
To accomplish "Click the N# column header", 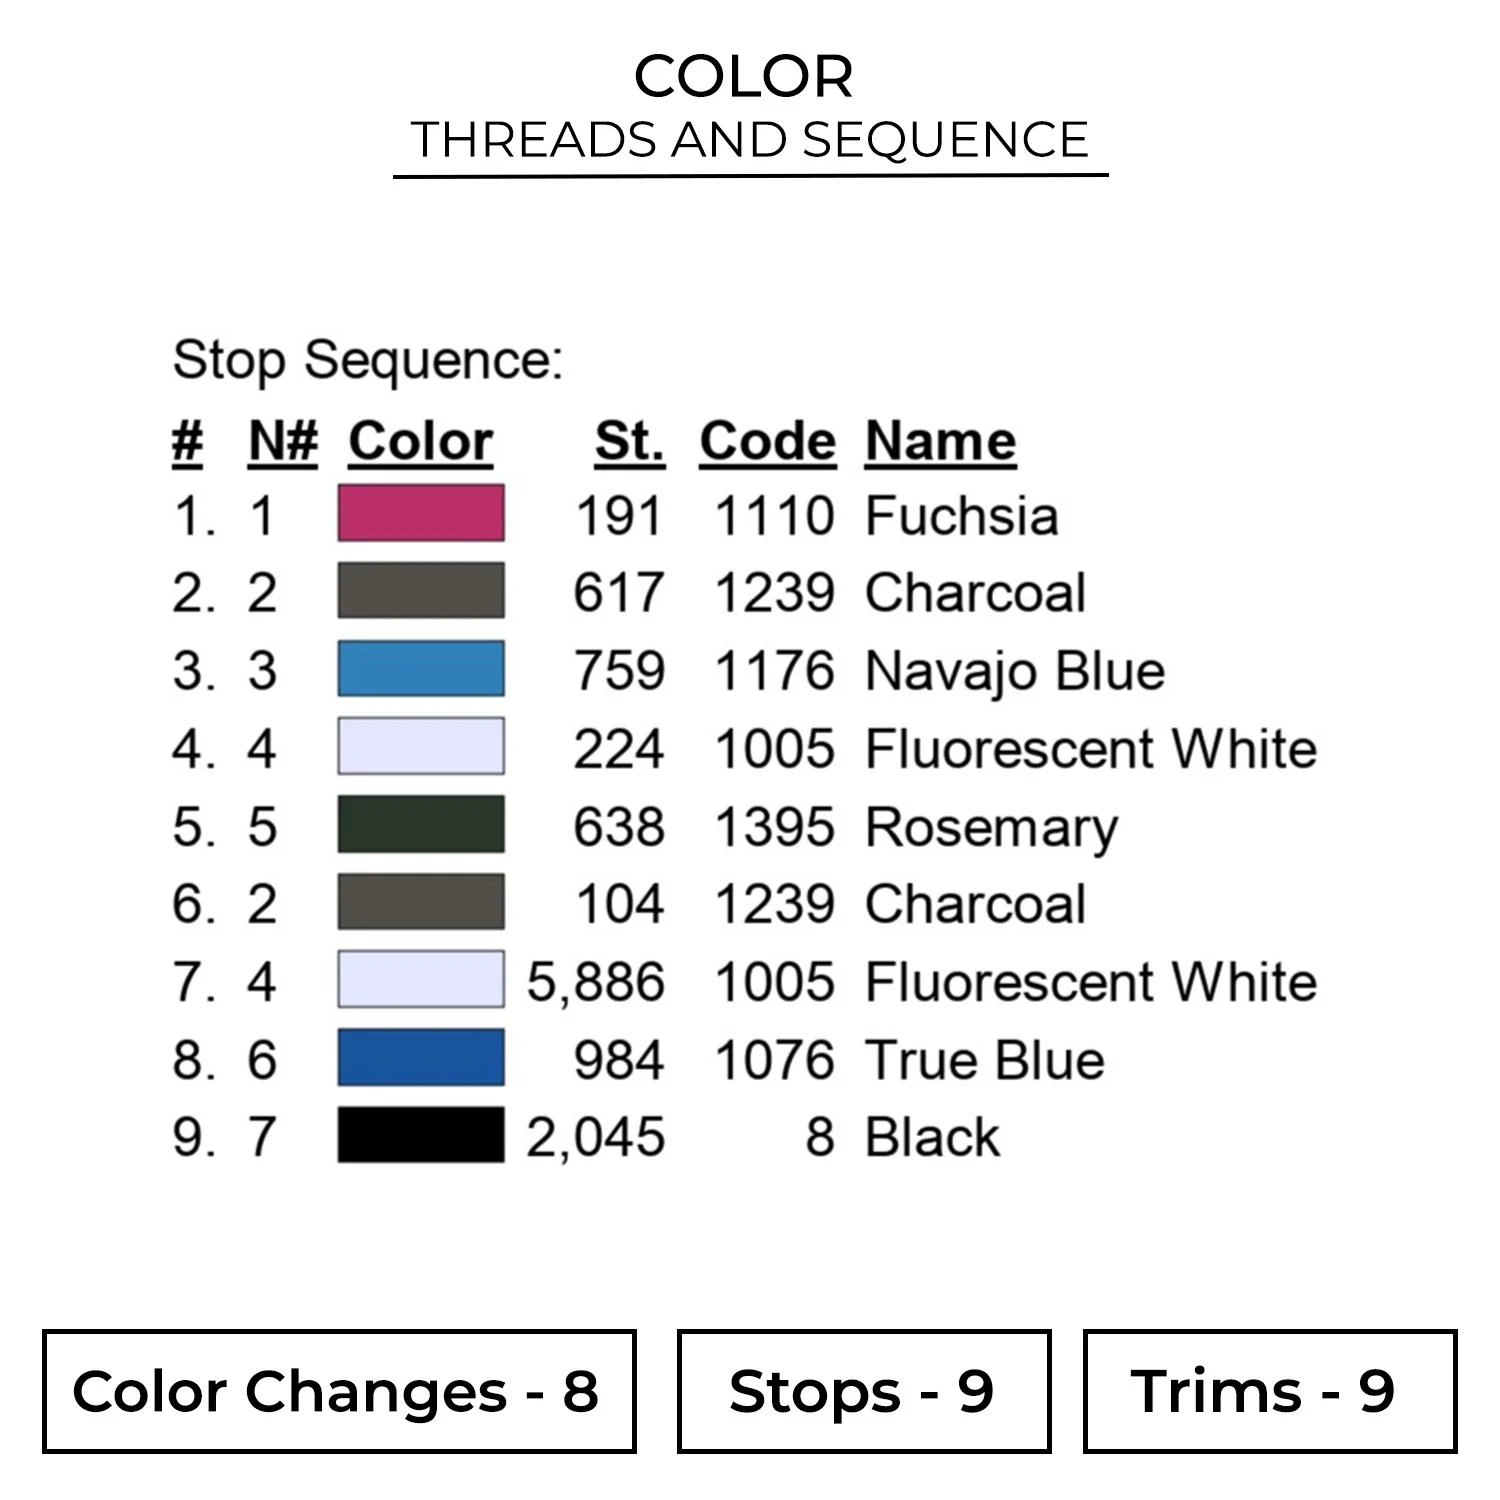I will 283,441.
